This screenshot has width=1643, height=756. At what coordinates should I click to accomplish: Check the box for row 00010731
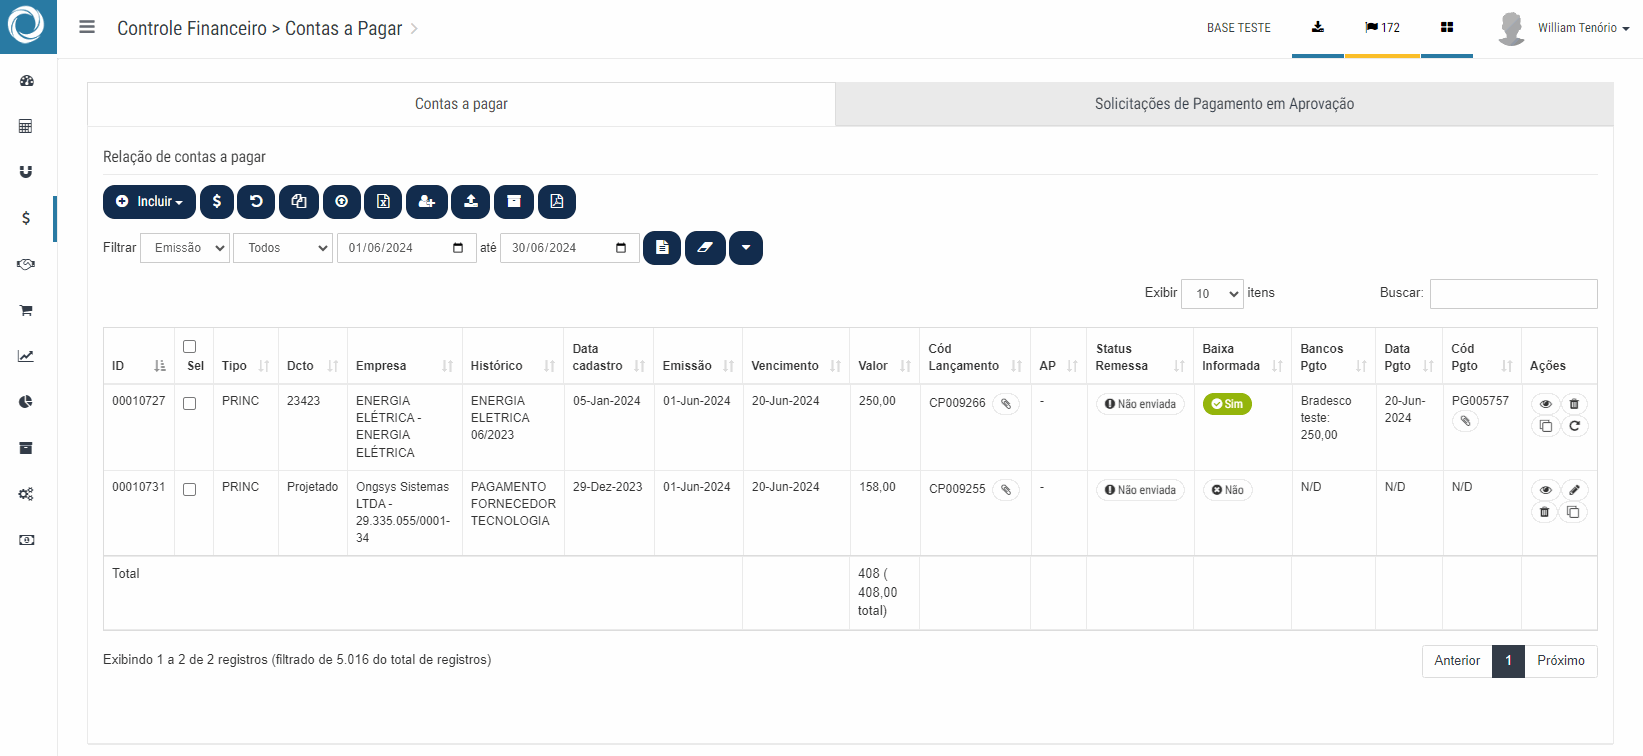pyautogui.click(x=190, y=490)
